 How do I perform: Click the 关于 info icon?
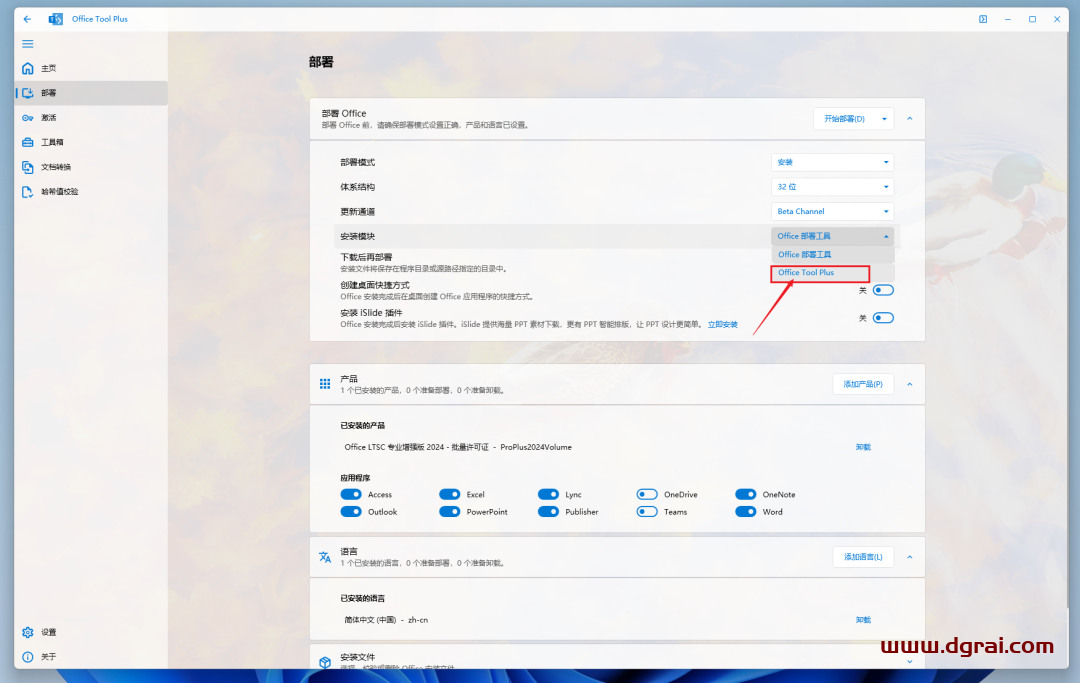[28, 657]
